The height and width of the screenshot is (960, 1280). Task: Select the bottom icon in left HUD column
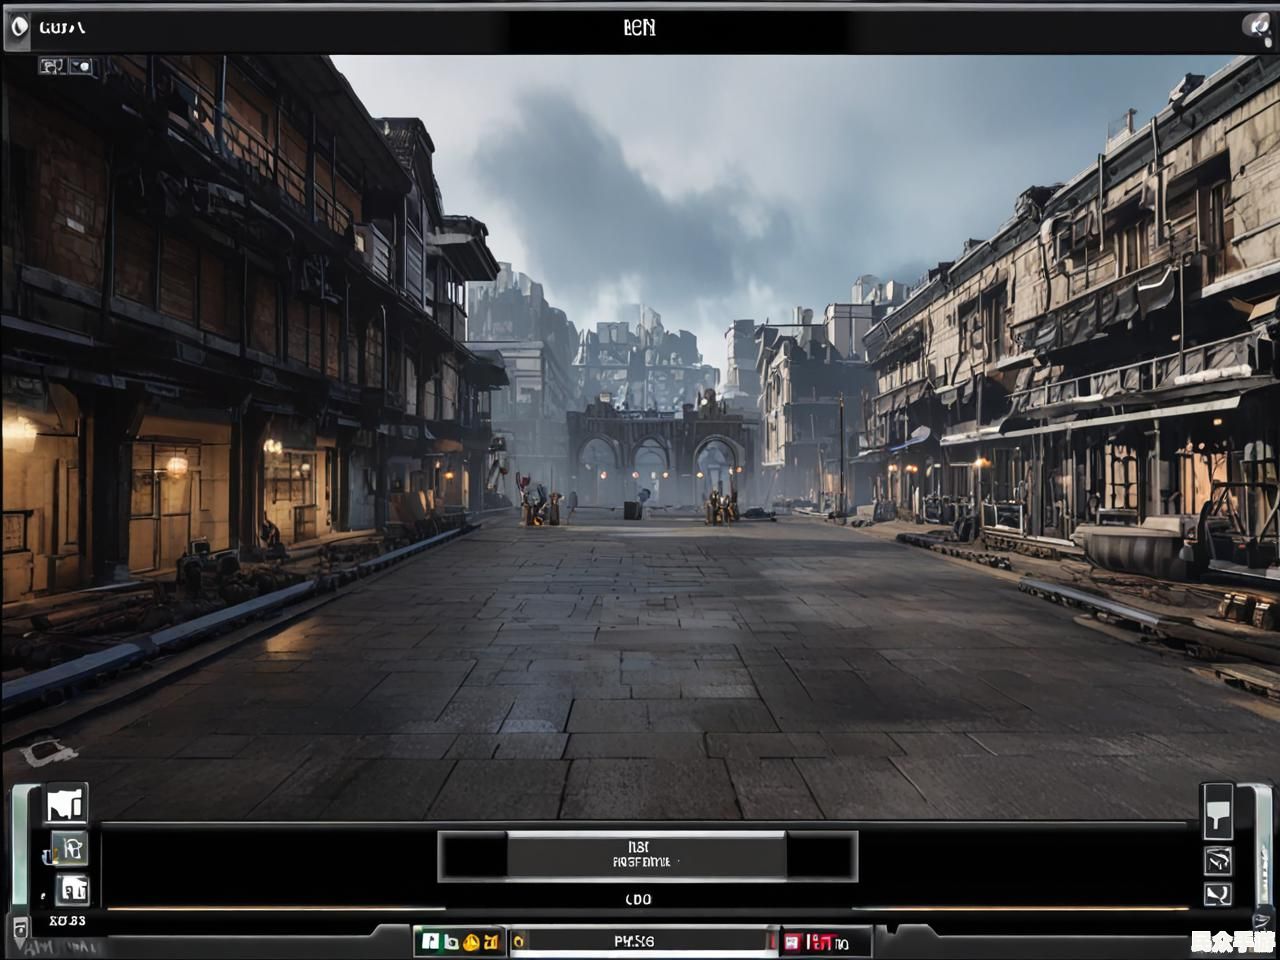tap(71, 889)
